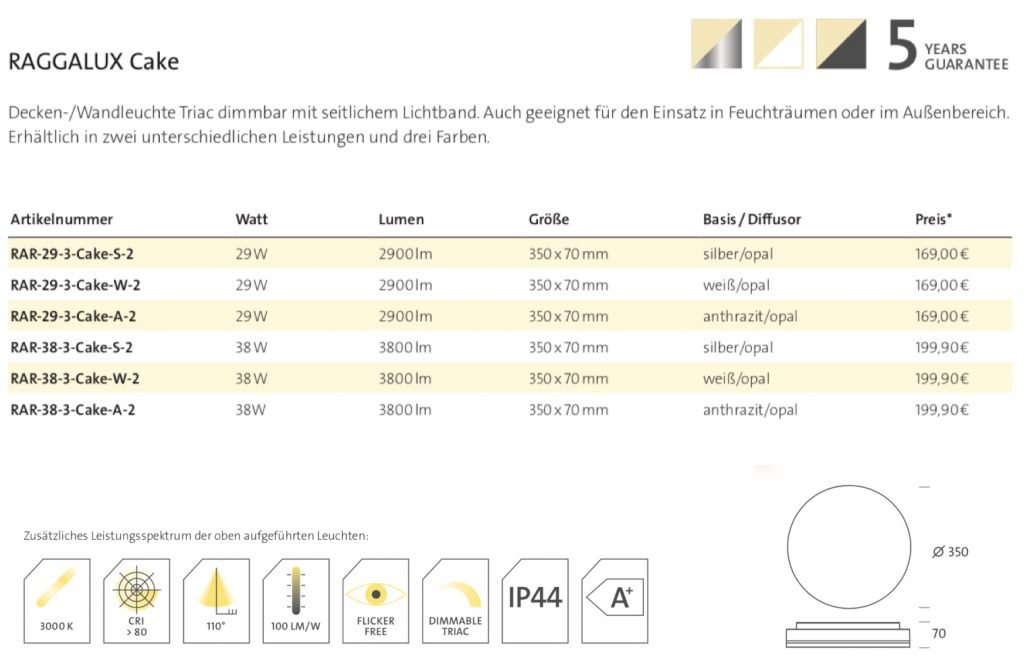Click 3800 lm in RAR-38-3-Cake-A-2 row
The image size is (1024, 666).
[x=405, y=410]
